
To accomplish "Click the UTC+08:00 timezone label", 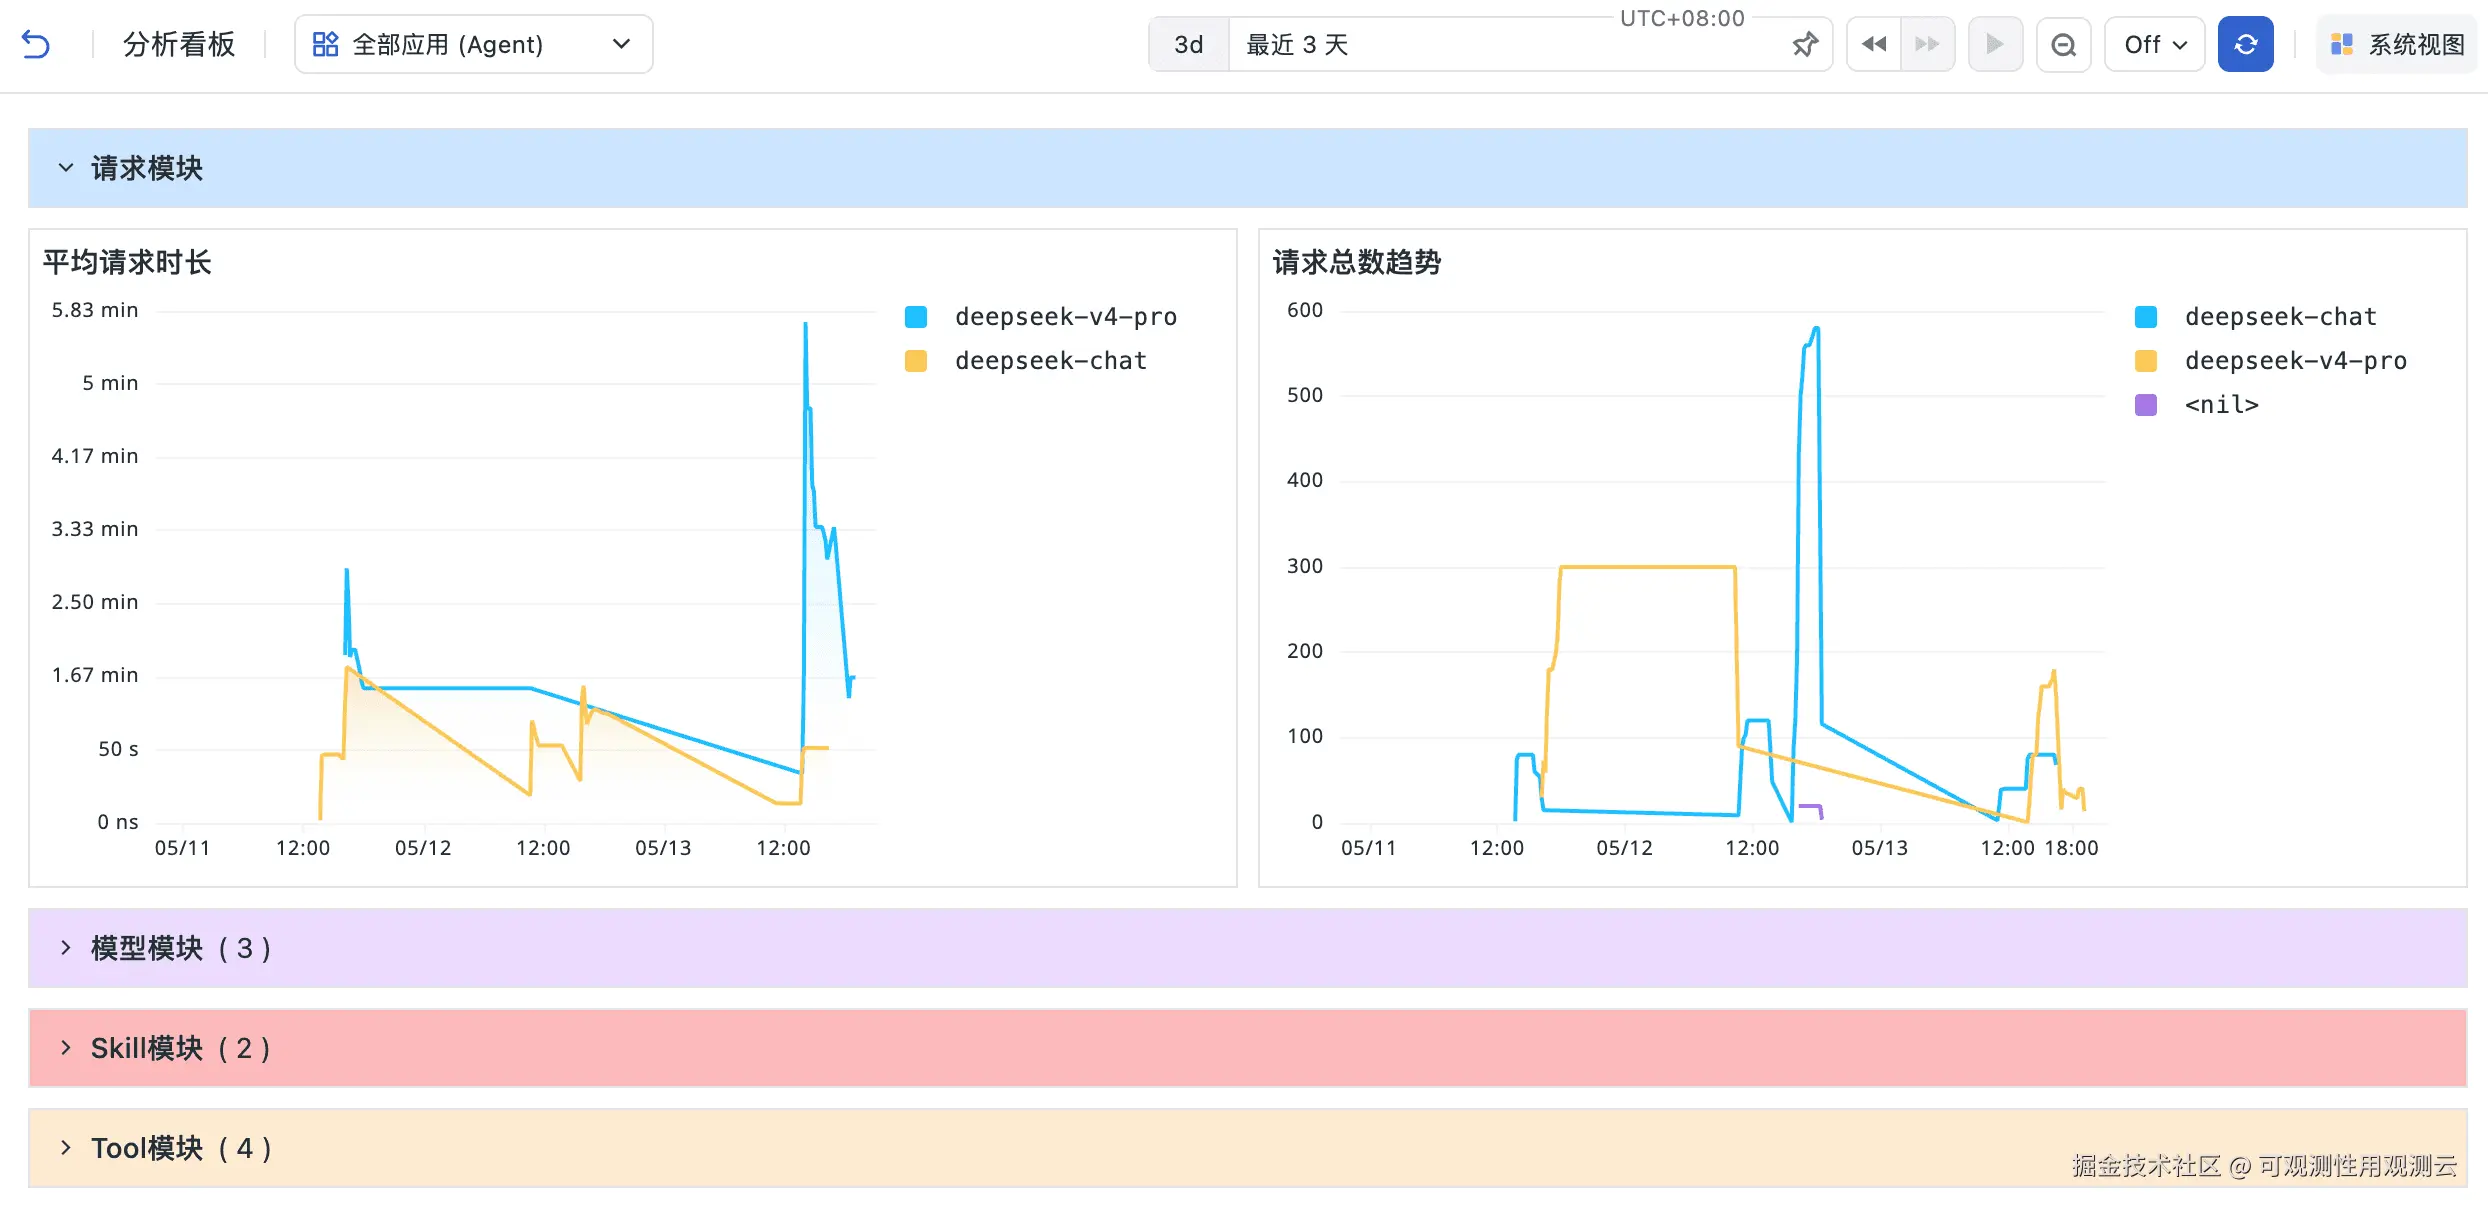I will [x=1682, y=18].
